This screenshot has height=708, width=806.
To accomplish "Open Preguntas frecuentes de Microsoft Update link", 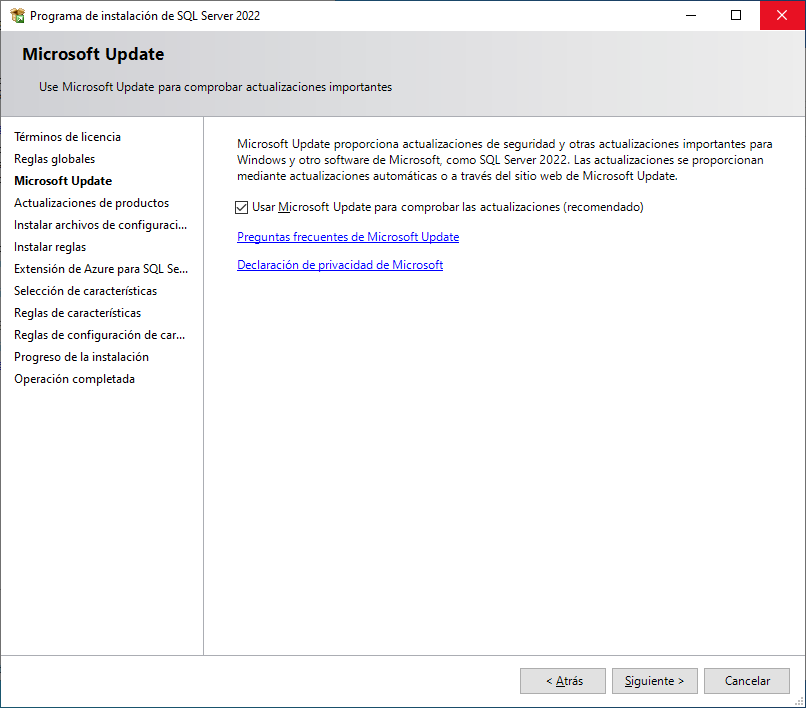I will tap(348, 237).
